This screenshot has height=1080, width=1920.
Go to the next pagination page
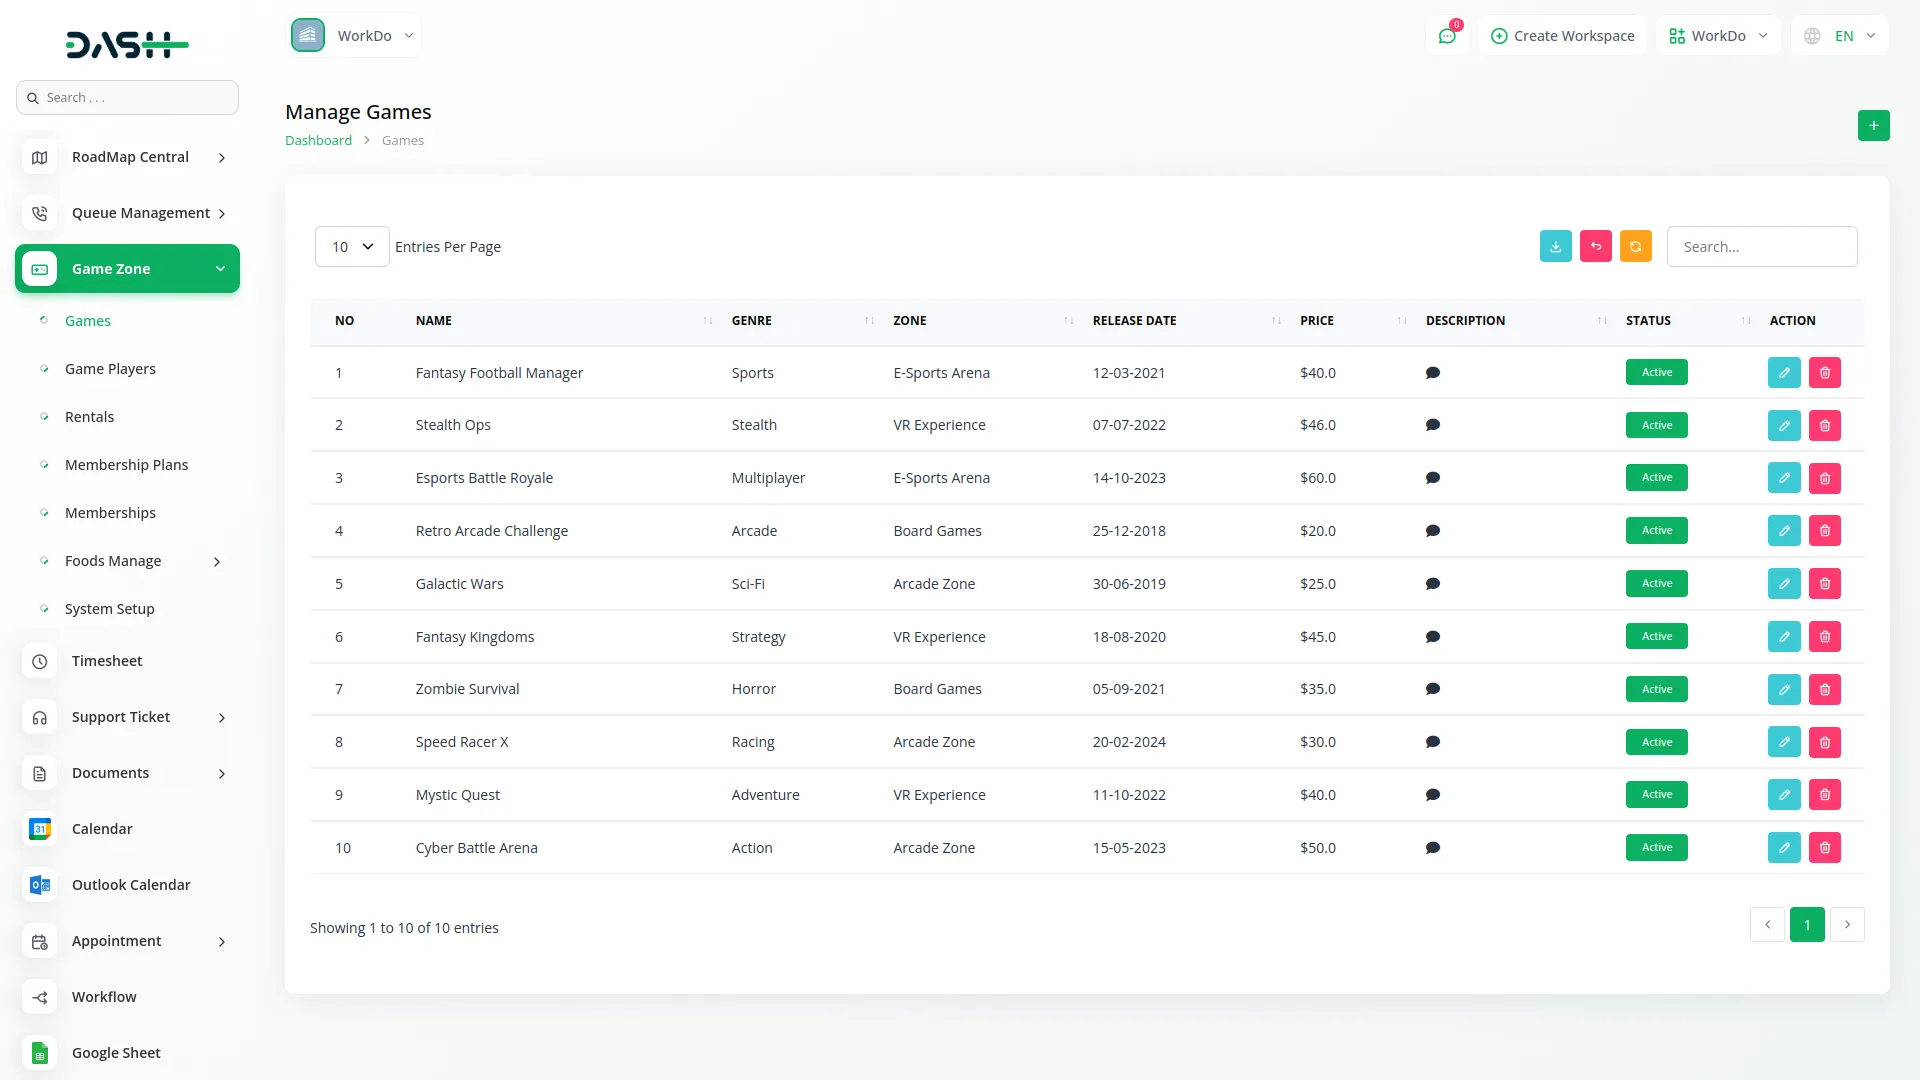[1846, 925]
